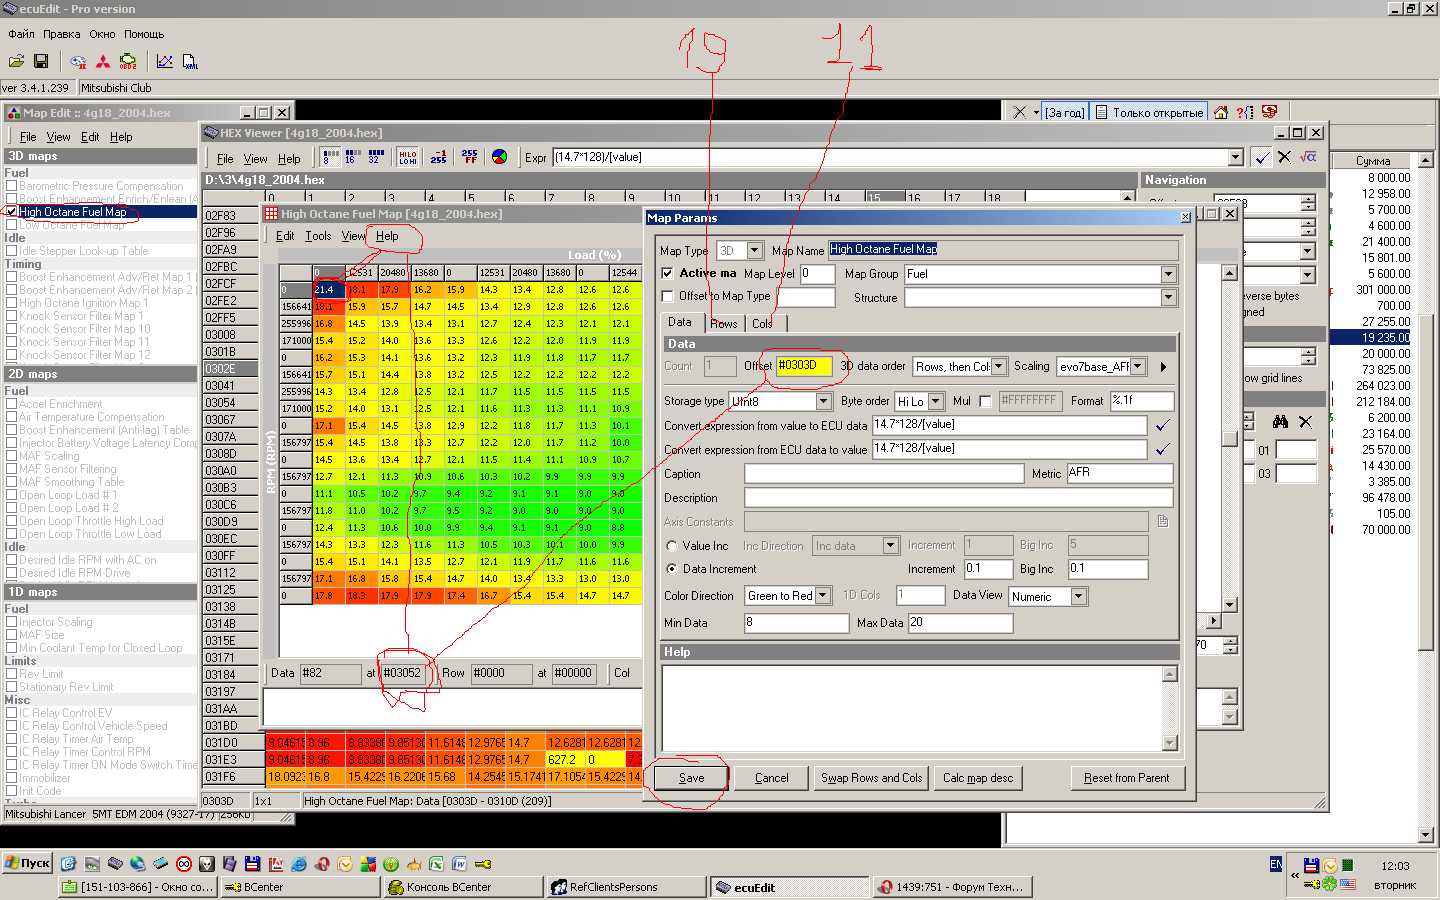This screenshot has width=1440, height=900.
Task: Click the Calc map desc button
Action: [978, 778]
